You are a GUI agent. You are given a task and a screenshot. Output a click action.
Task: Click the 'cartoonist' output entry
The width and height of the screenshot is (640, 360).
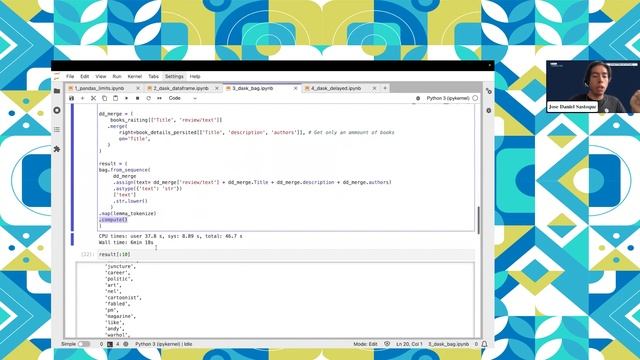tap(123, 298)
